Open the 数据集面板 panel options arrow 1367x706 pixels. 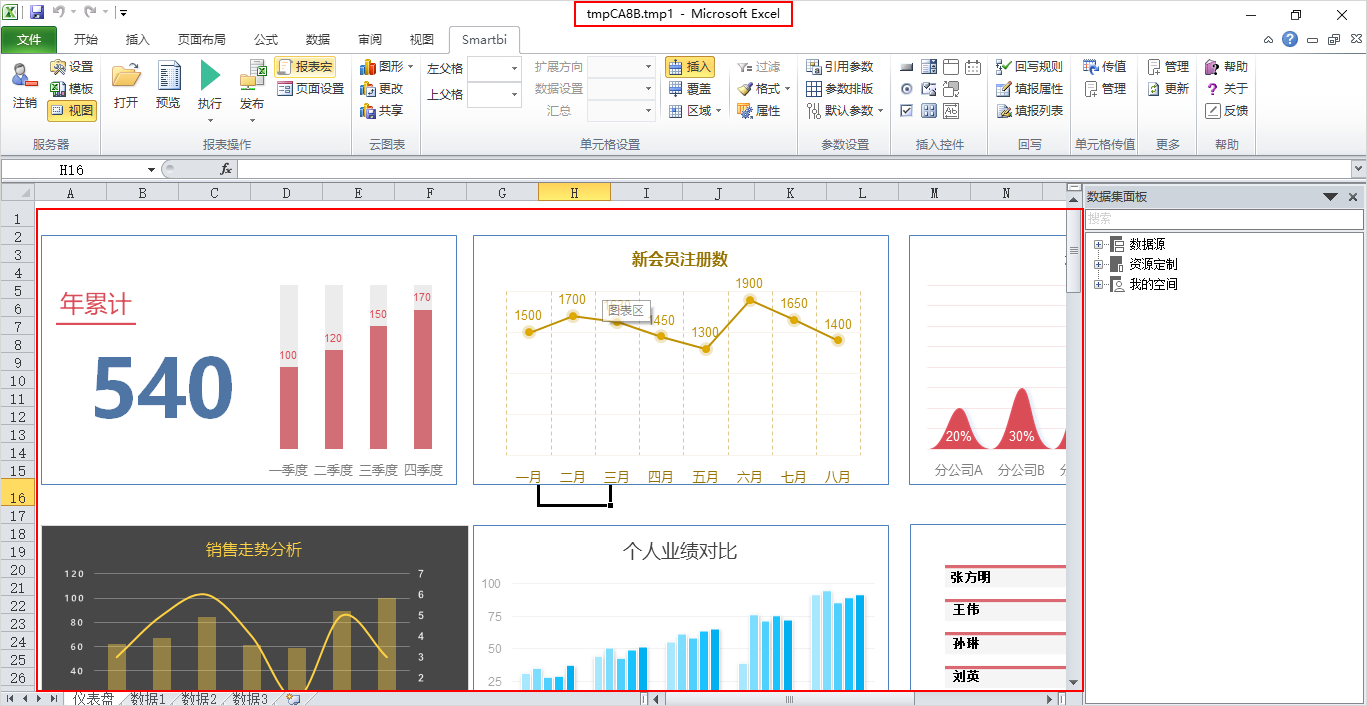pyautogui.click(x=1330, y=197)
